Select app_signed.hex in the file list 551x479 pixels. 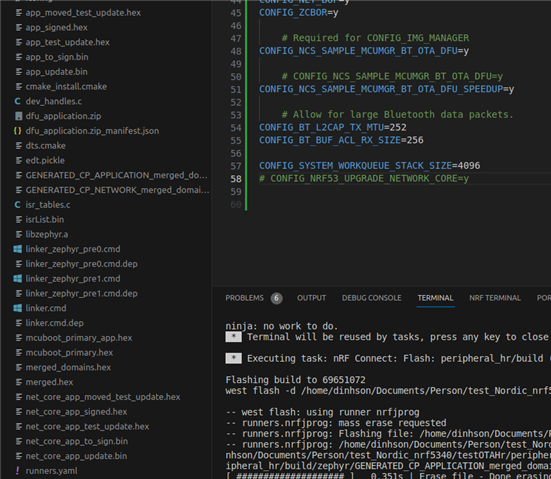pyautogui.click(x=56, y=27)
